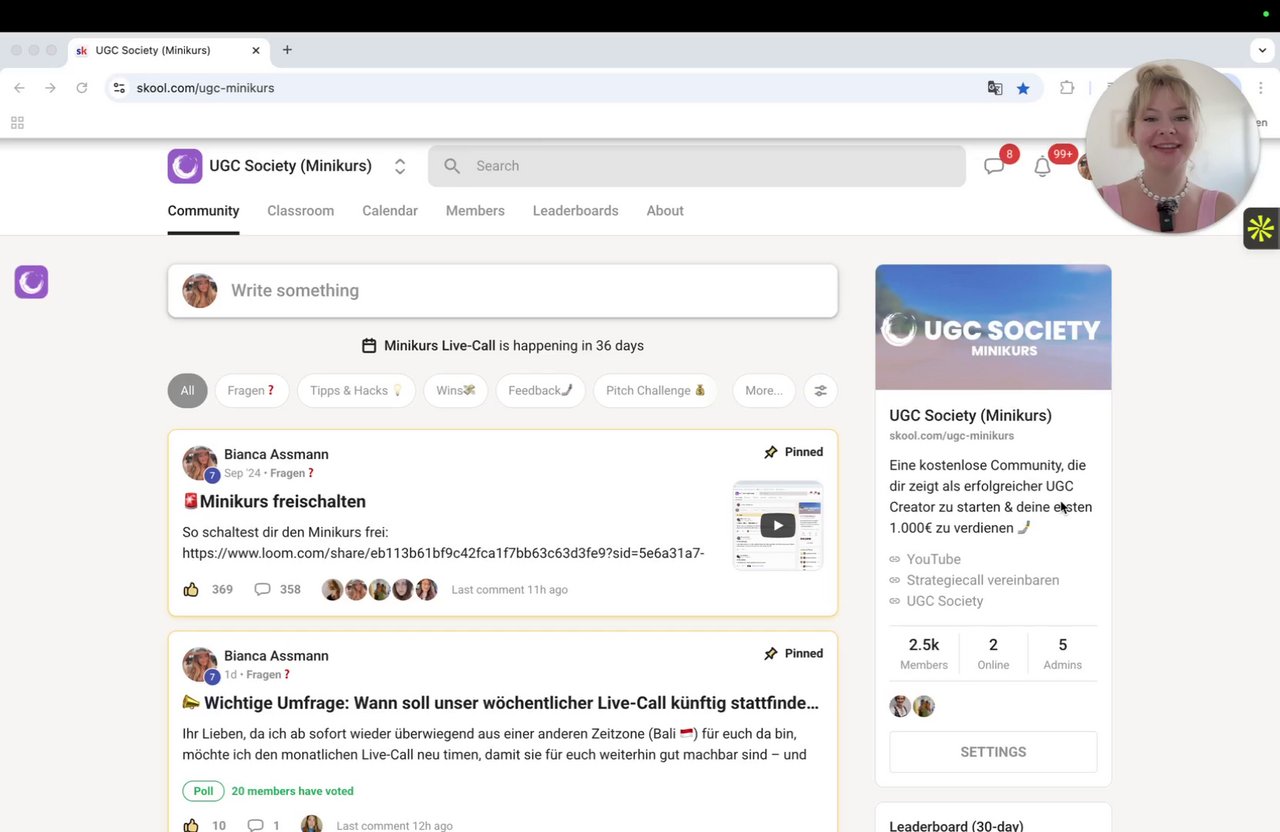
Task: Click the green asterisk extension icon at right edge
Action: point(1261,229)
